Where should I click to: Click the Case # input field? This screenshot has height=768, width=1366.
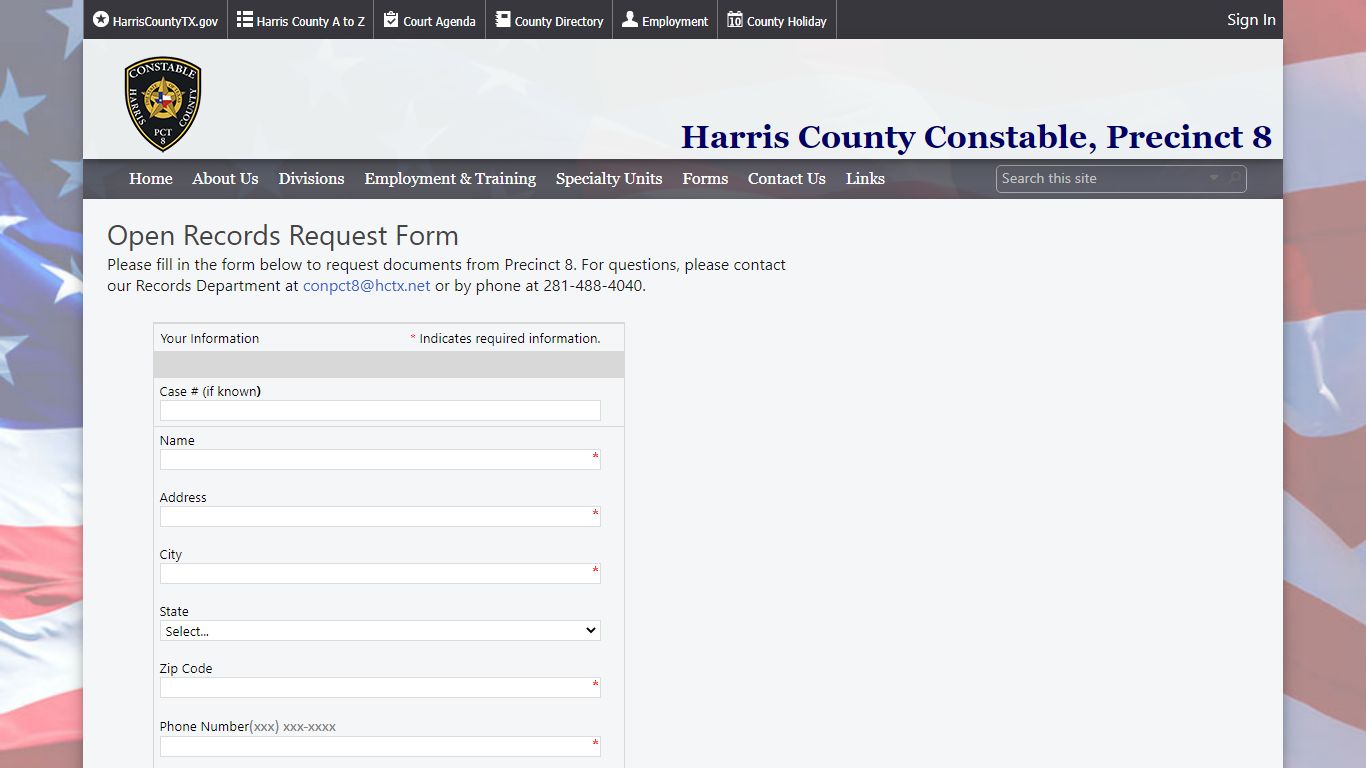(380, 410)
